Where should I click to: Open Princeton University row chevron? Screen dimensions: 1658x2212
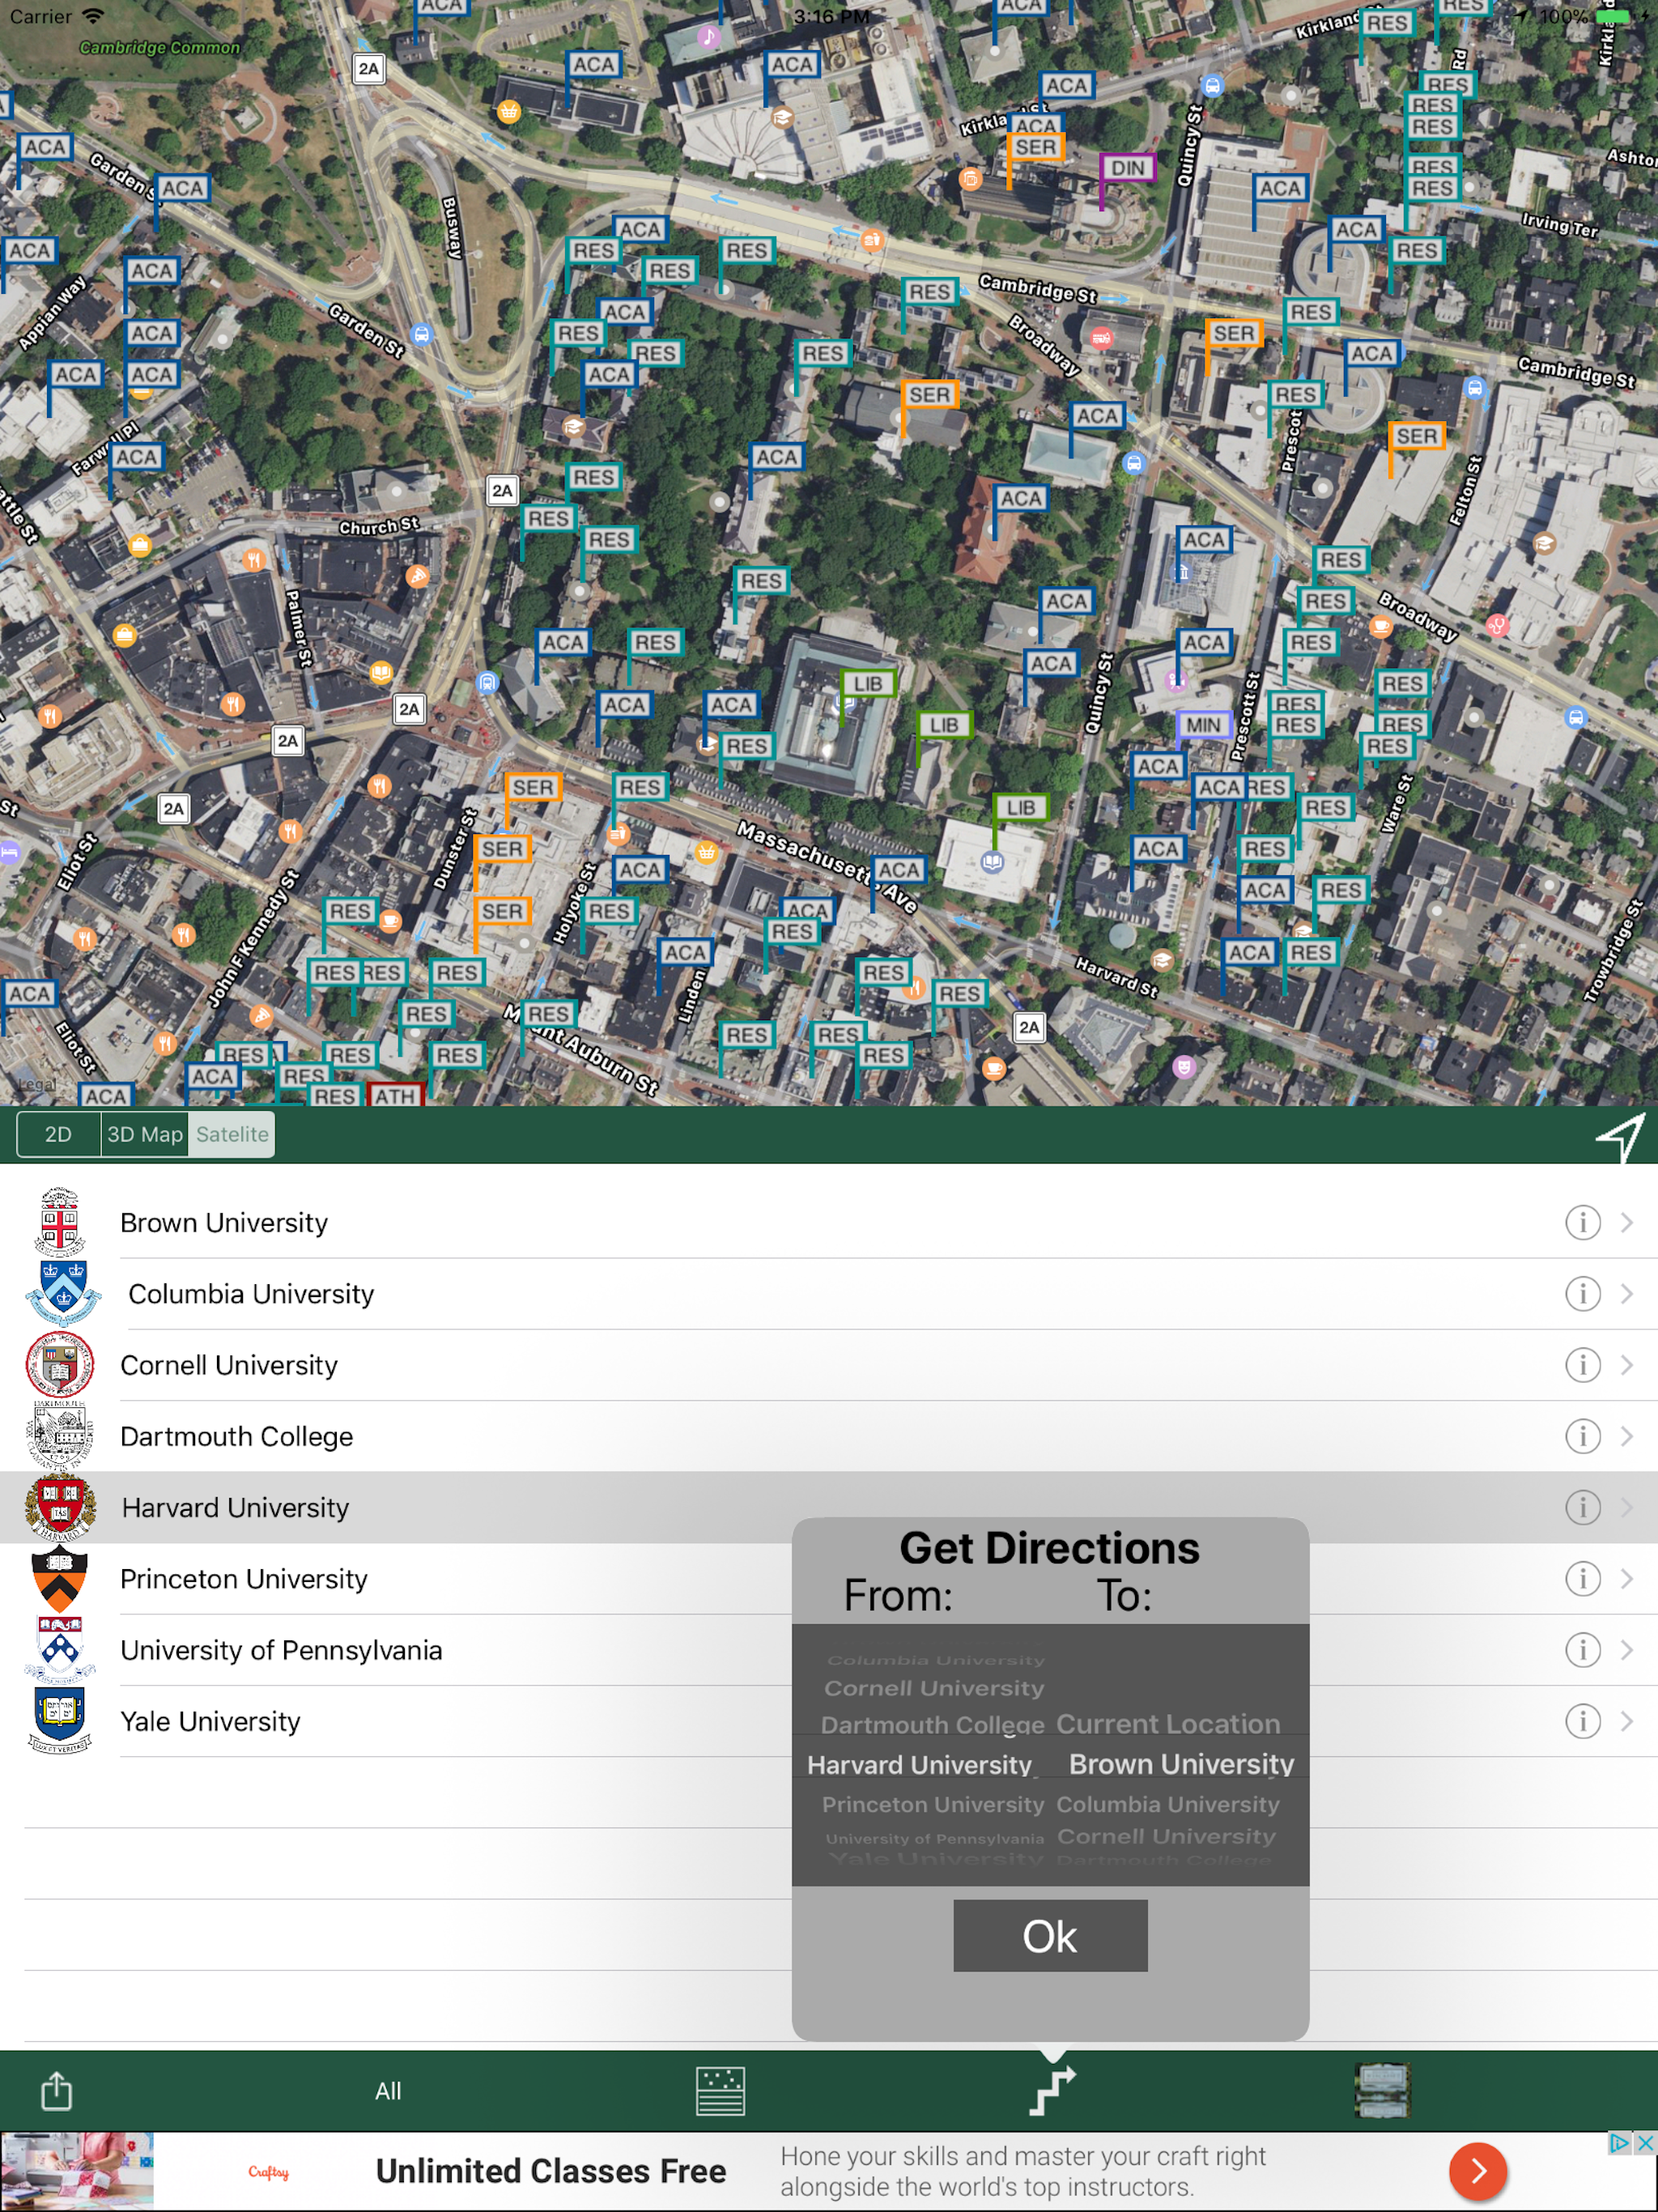point(1627,1578)
